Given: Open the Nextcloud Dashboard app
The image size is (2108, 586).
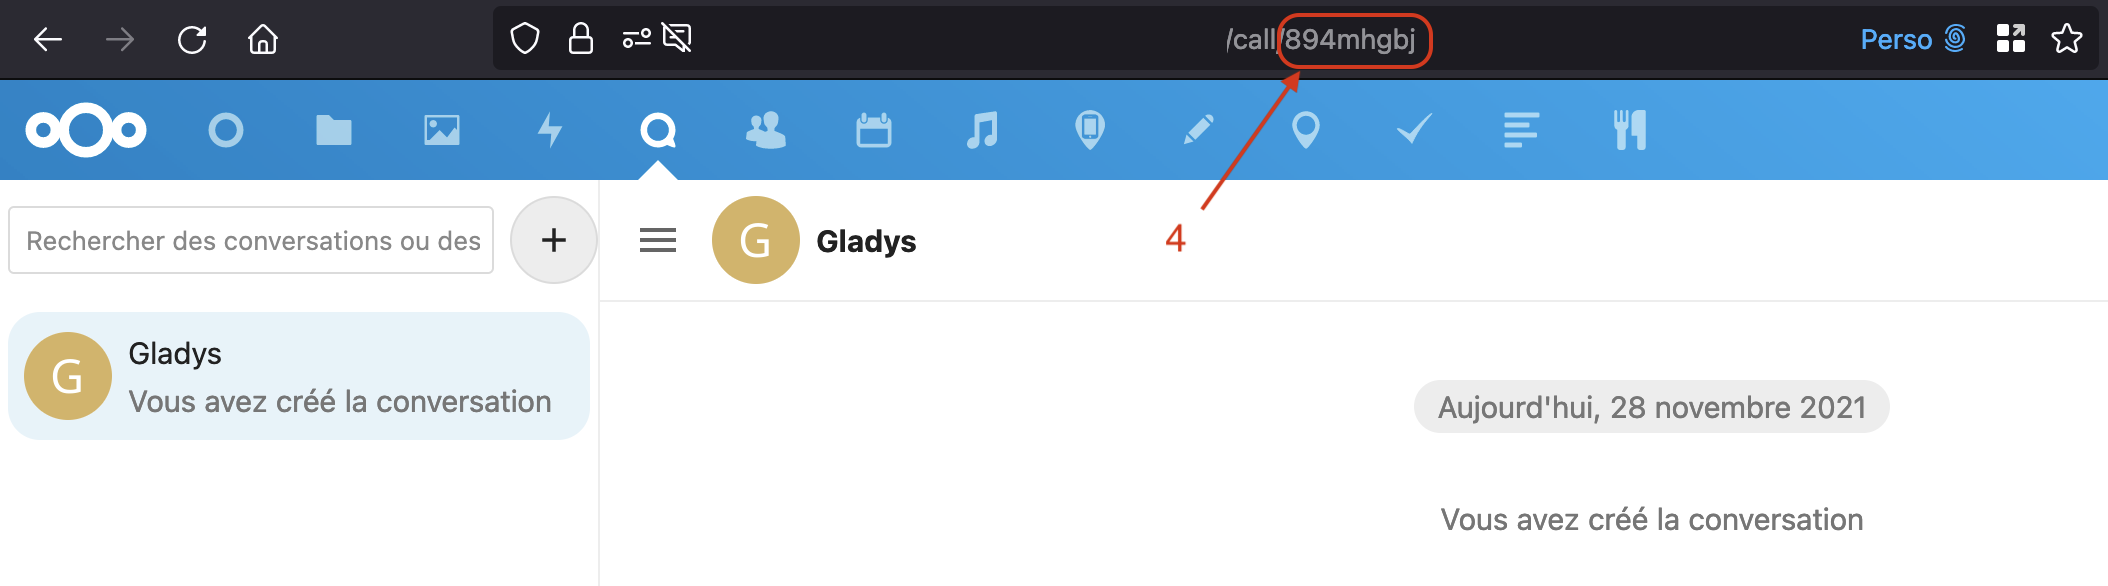Looking at the screenshot, I should tap(226, 130).
